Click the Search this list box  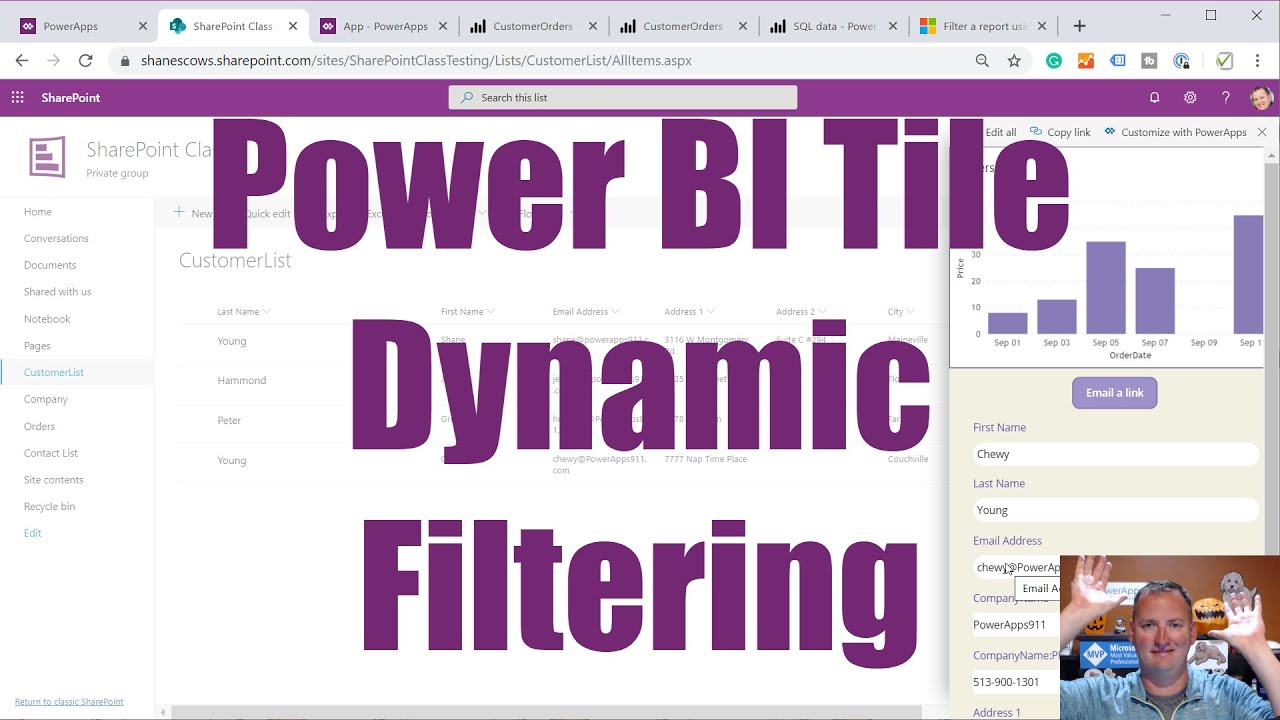[x=623, y=97]
